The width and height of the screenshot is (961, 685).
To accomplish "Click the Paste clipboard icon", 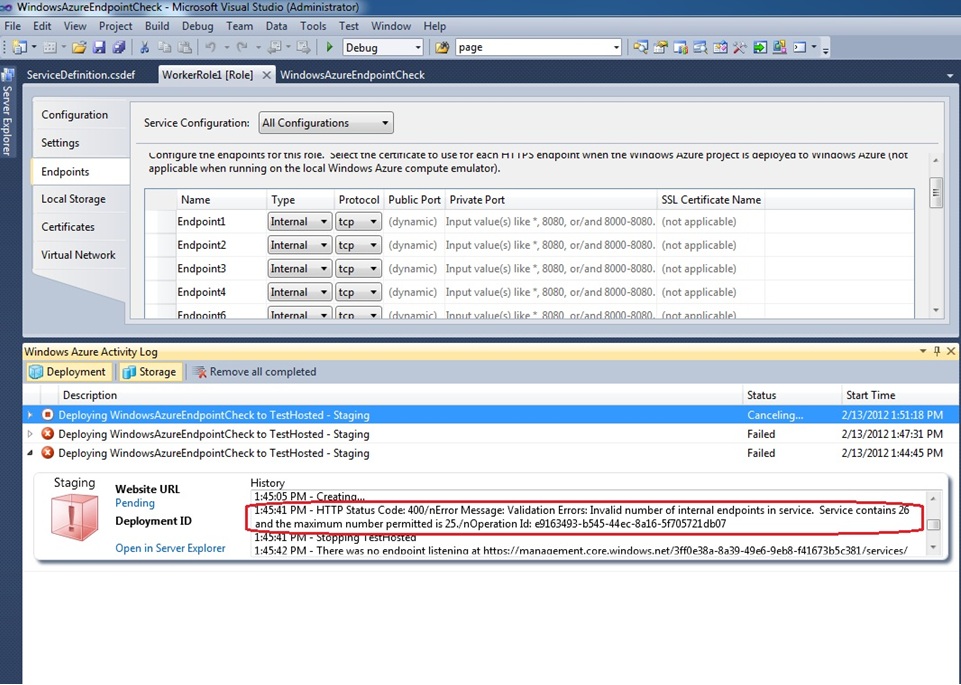I will click(x=184, y=47).
